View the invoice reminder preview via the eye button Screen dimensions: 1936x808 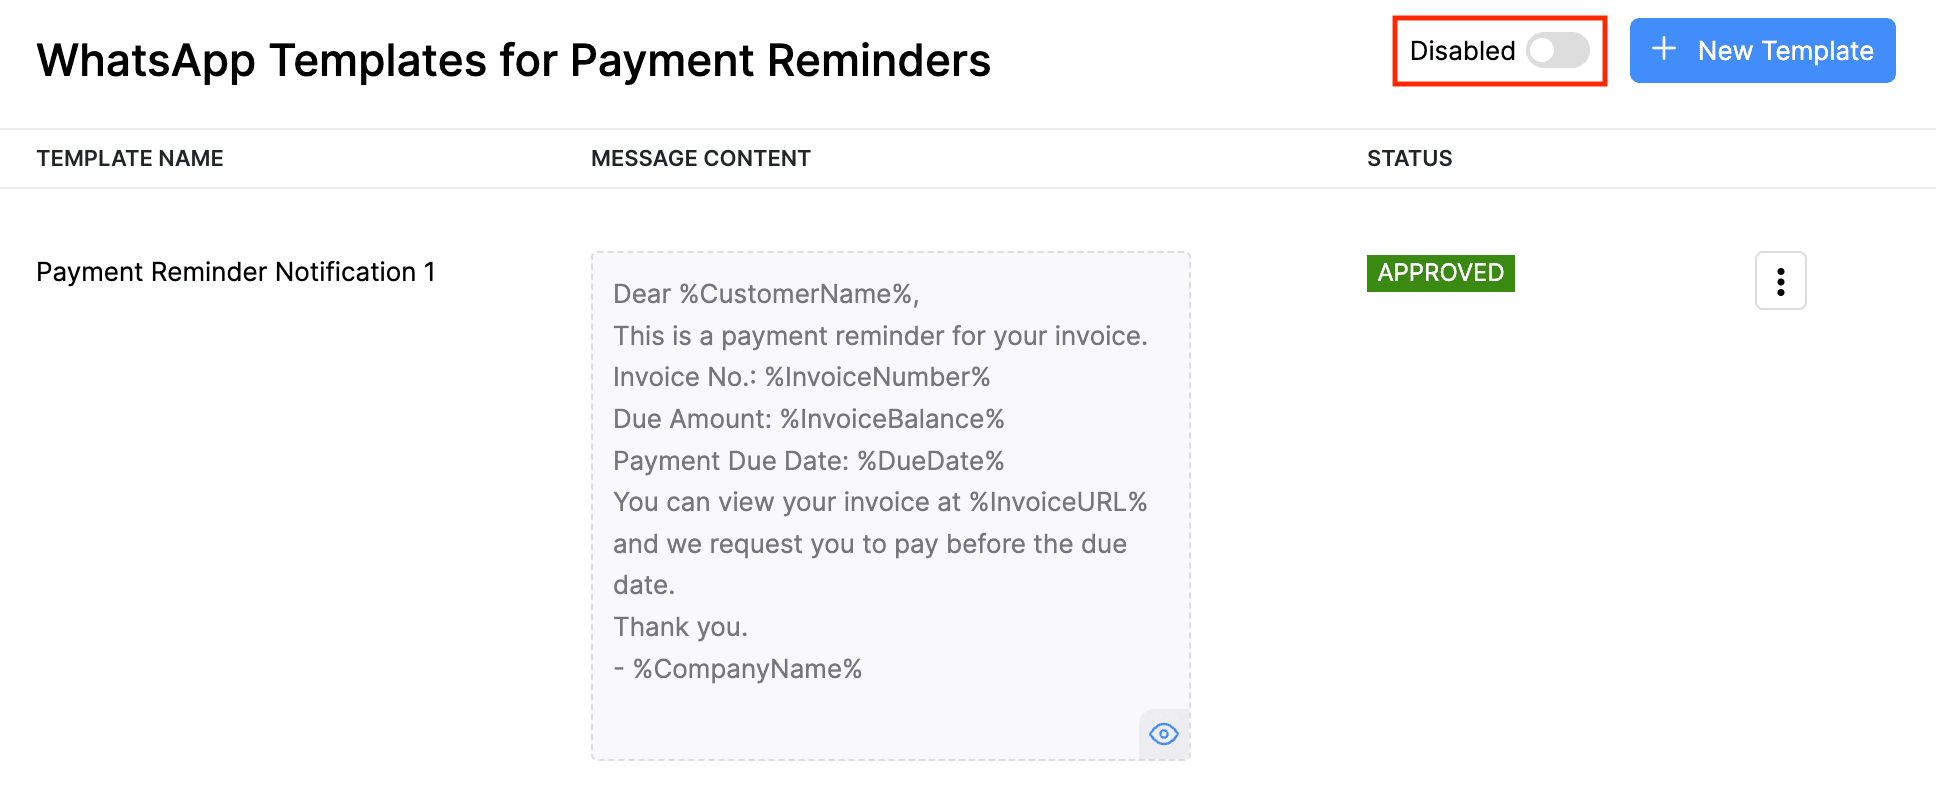point(1163,733)
